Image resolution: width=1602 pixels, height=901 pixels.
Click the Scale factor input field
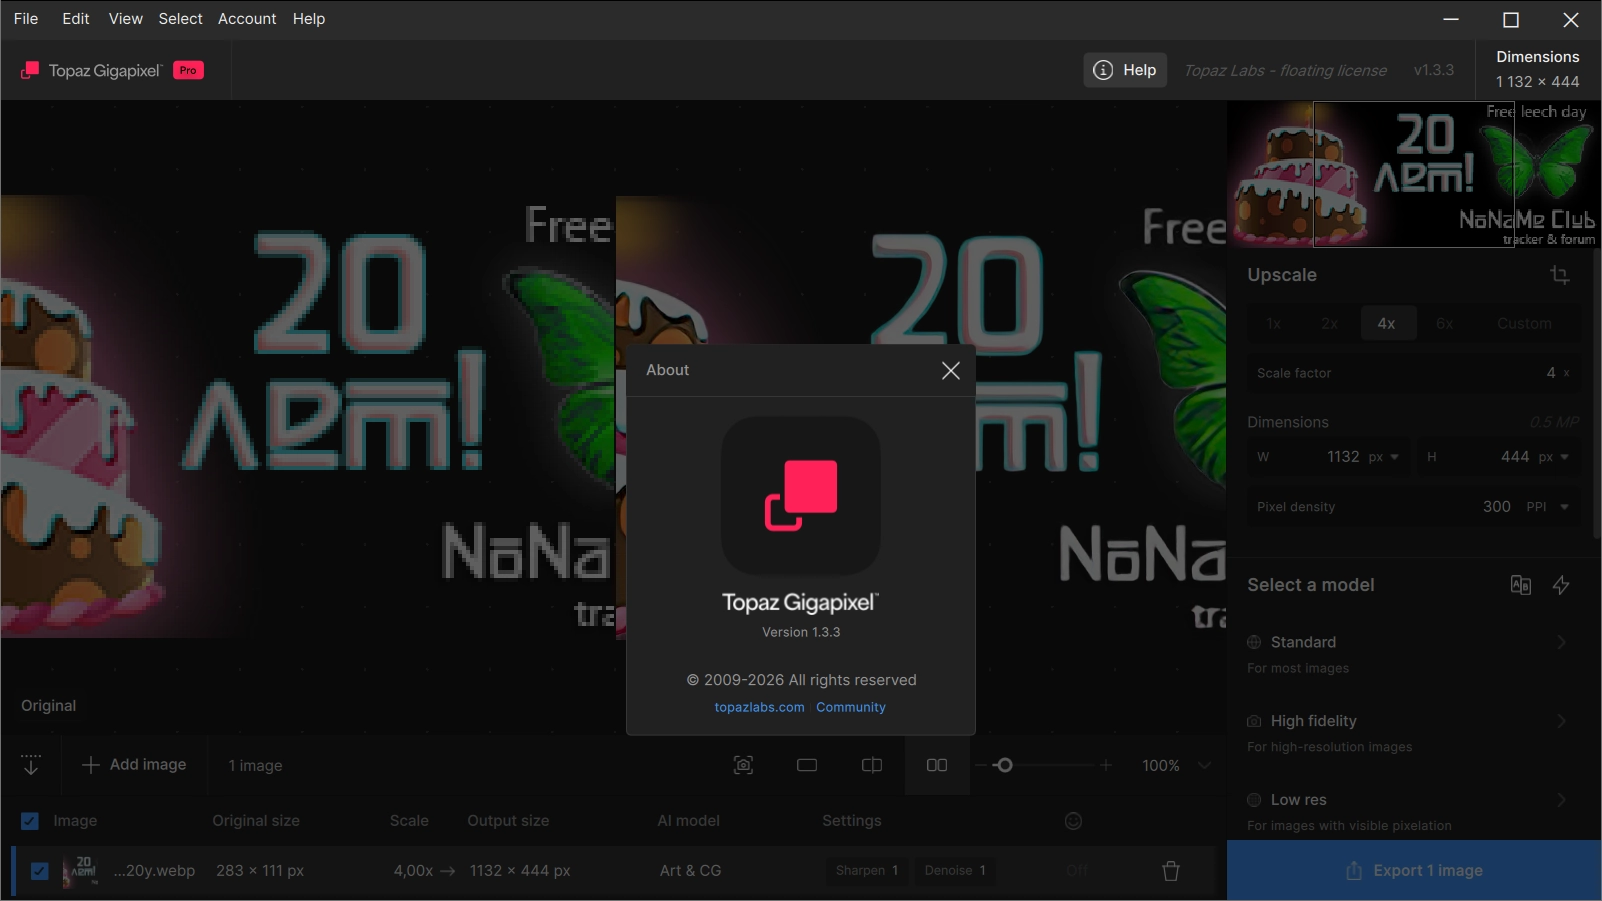click(x=1414, y=373)
